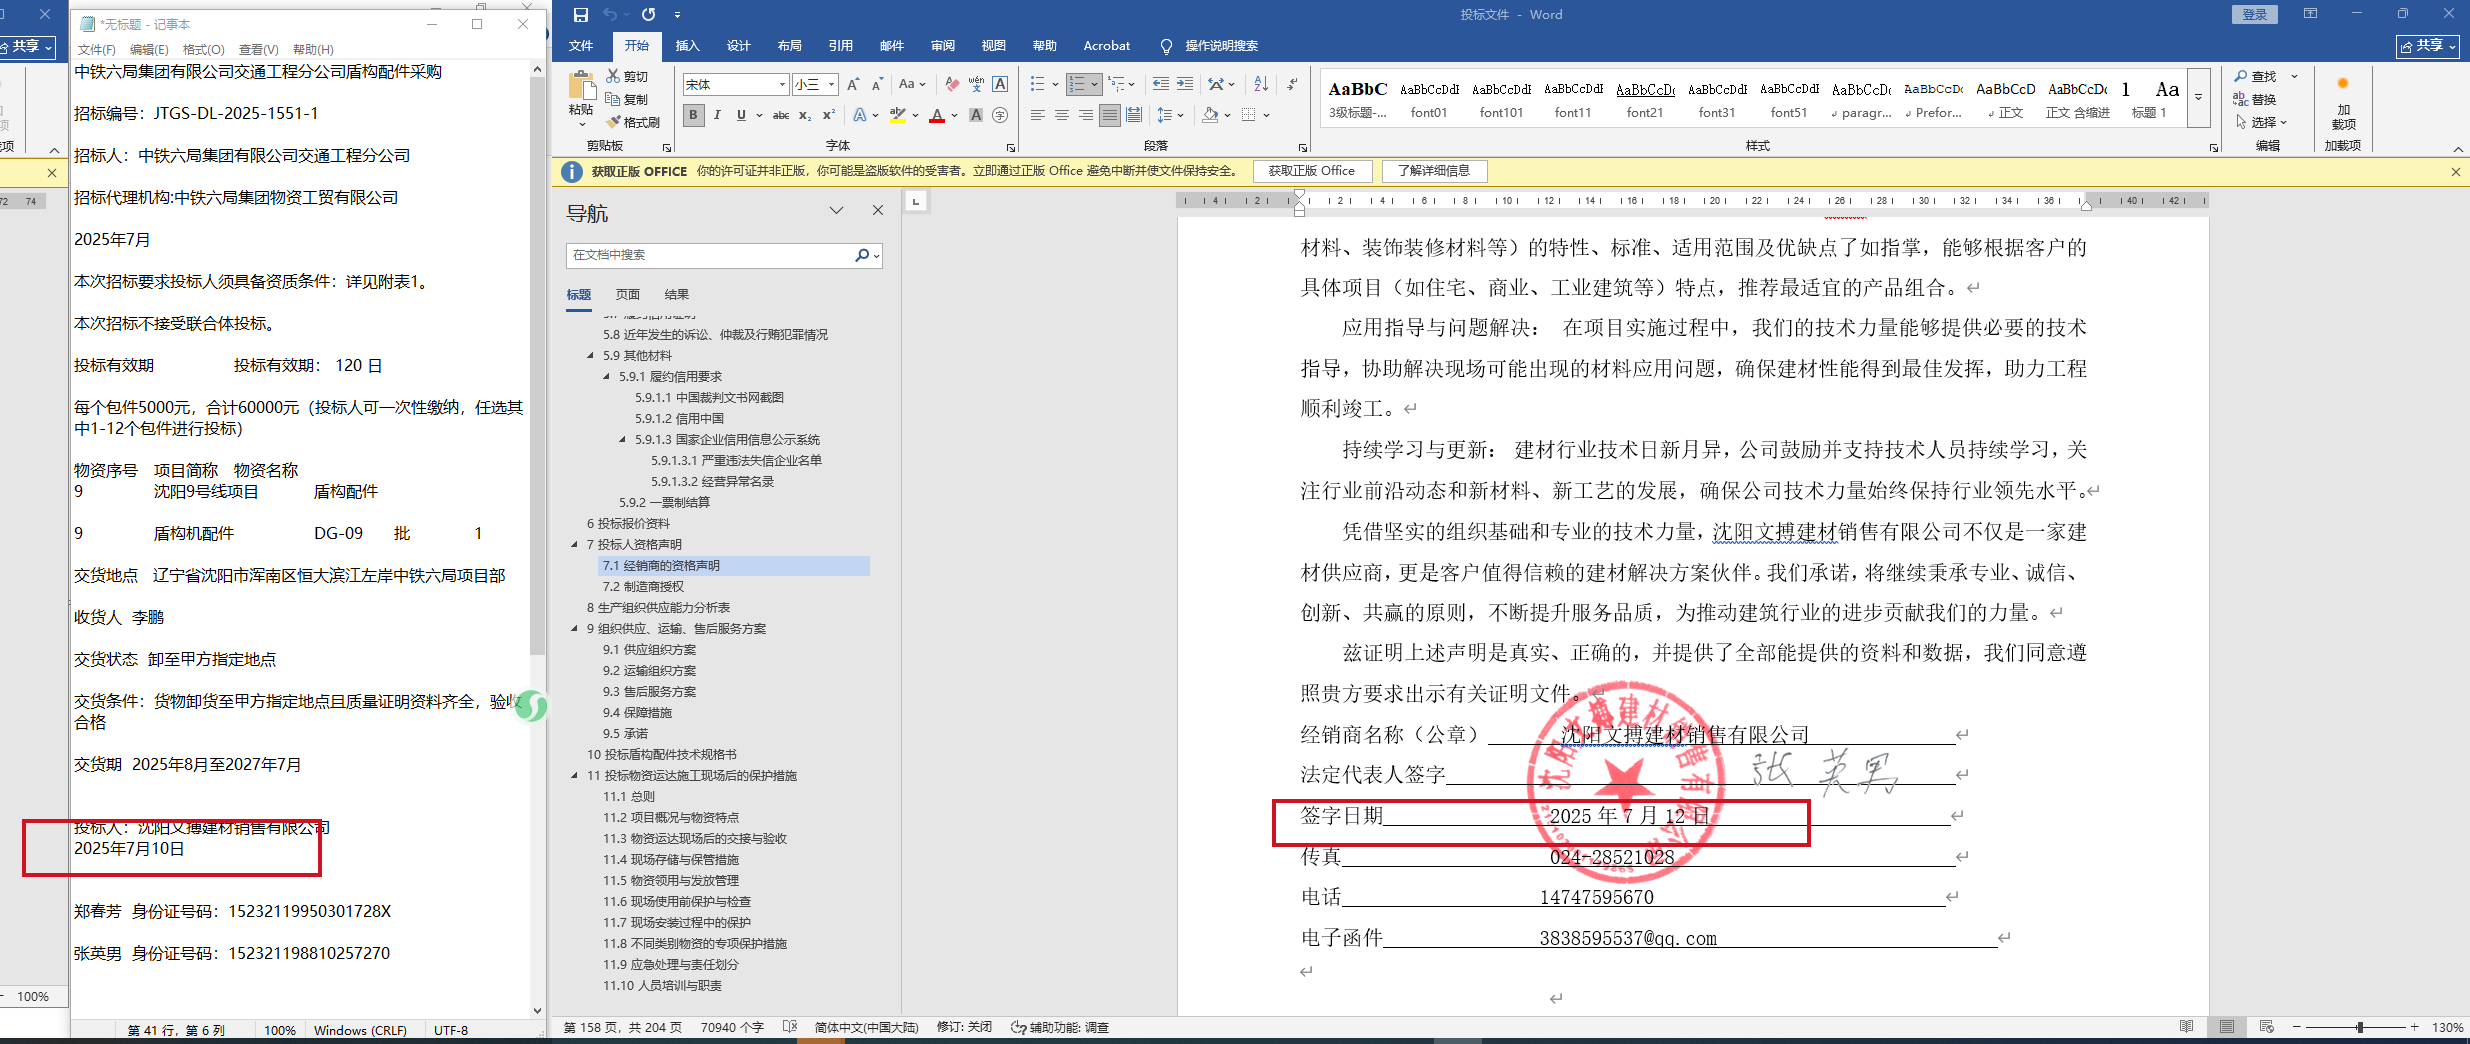Decrease font size with the shrink-font icon
Viewport: 2470px width, 1044px height.
tap(877, 85)
